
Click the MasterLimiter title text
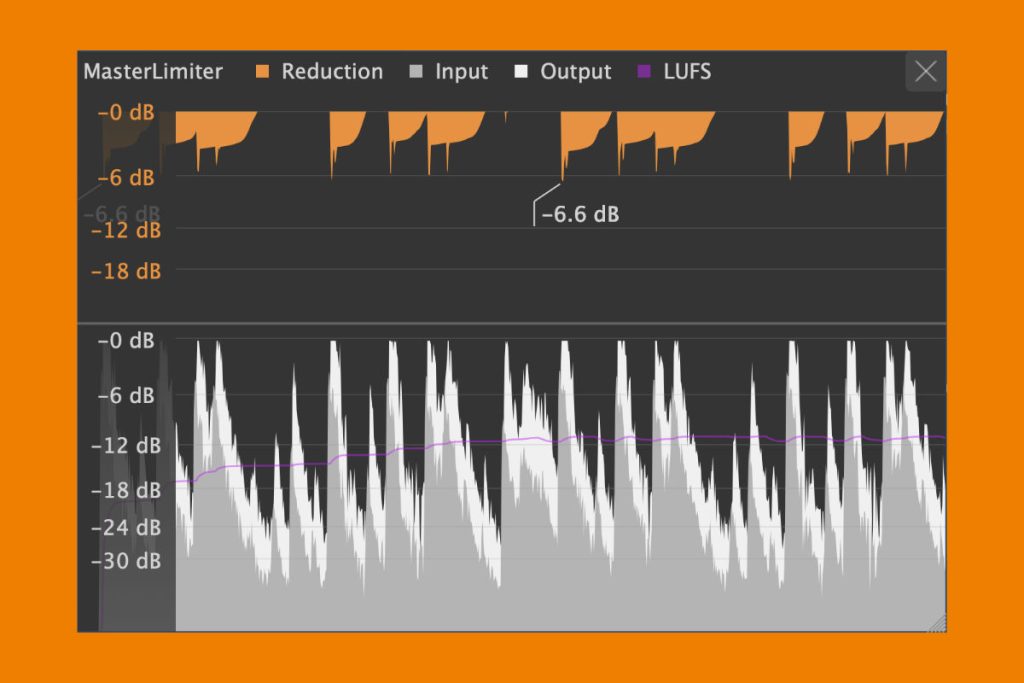(x=153, y=72)
